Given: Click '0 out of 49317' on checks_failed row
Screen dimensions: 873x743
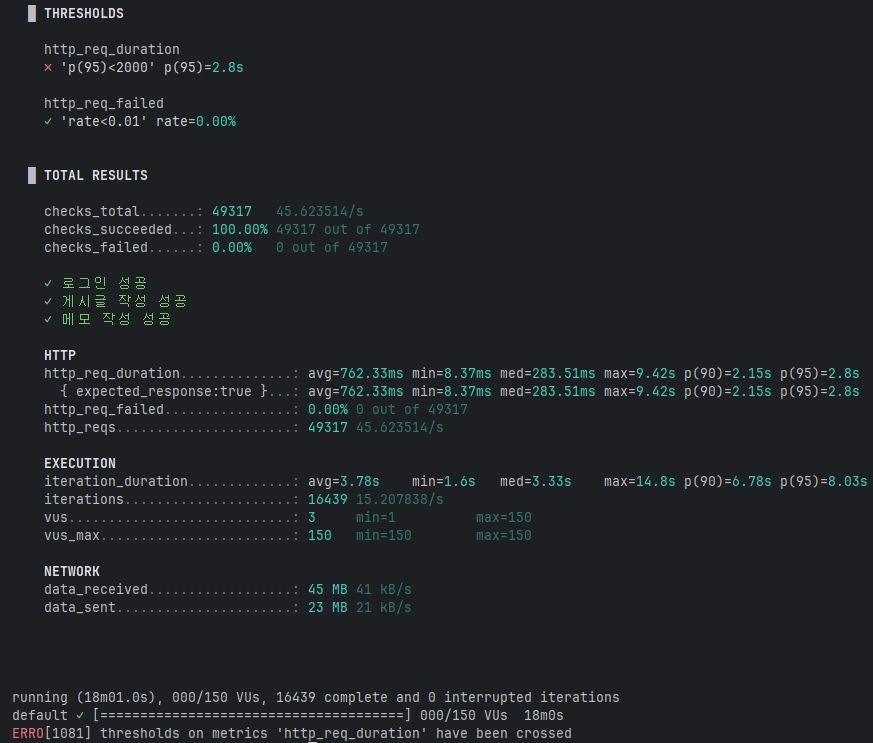Looking at the screenshot, I should coord(332,247).
